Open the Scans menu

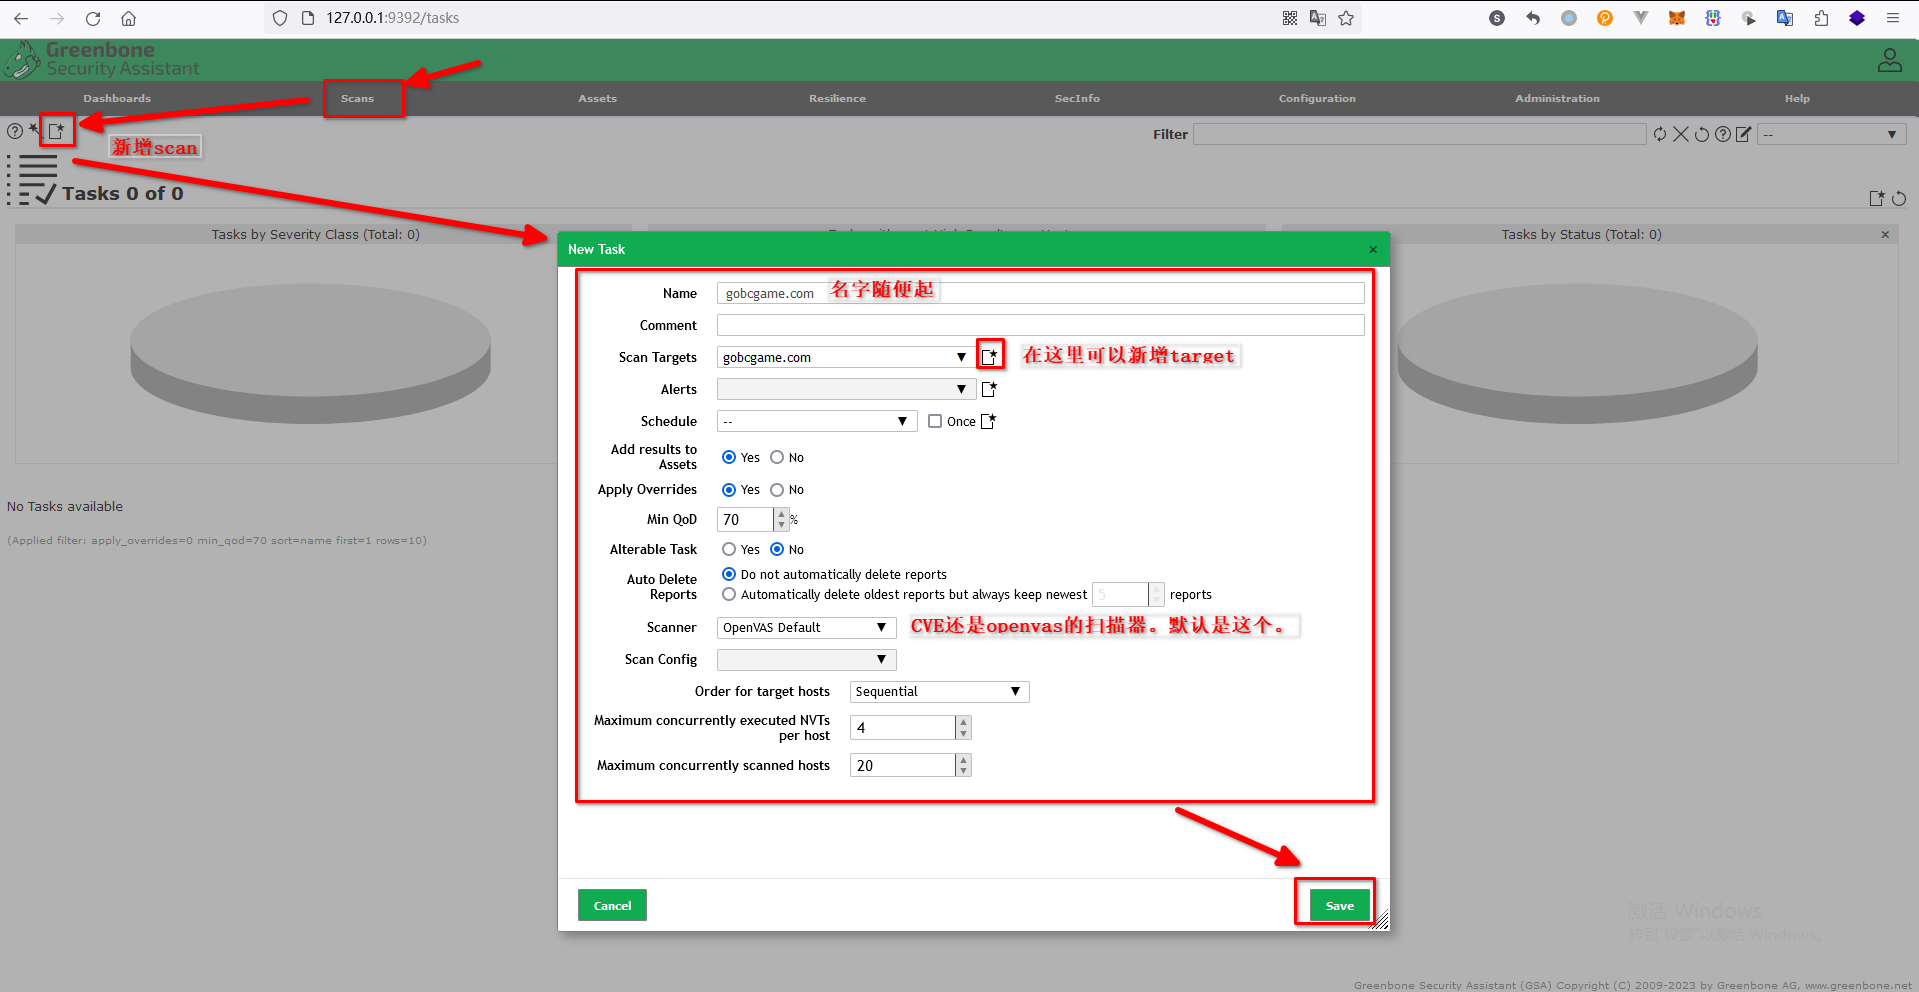coord(357,98)
